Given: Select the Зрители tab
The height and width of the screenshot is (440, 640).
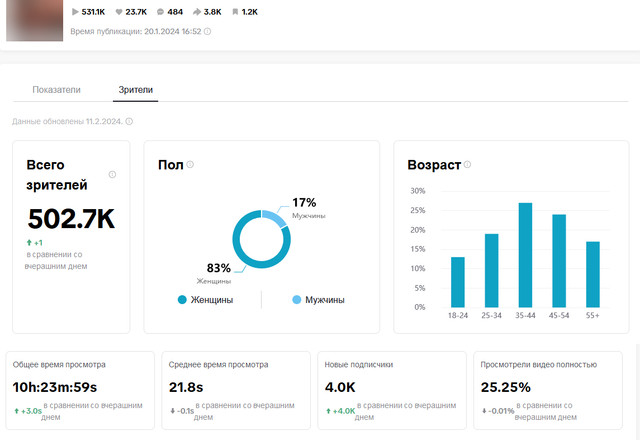Looking at the screenshot, I should coord(136,90).
